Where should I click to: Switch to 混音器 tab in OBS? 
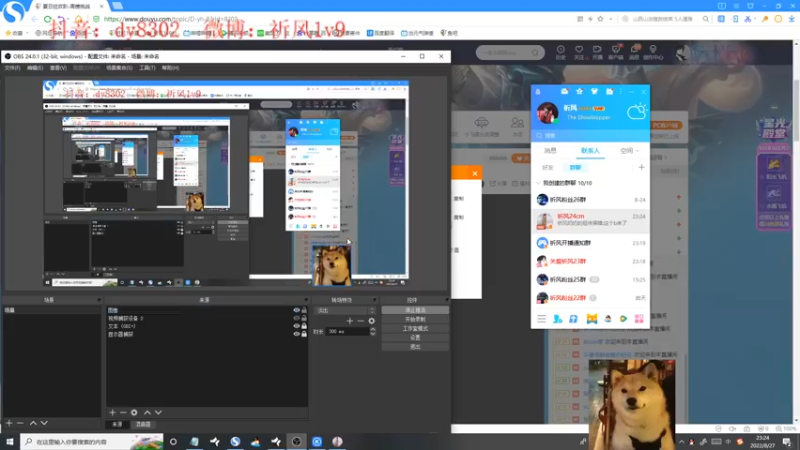point(143,424)
